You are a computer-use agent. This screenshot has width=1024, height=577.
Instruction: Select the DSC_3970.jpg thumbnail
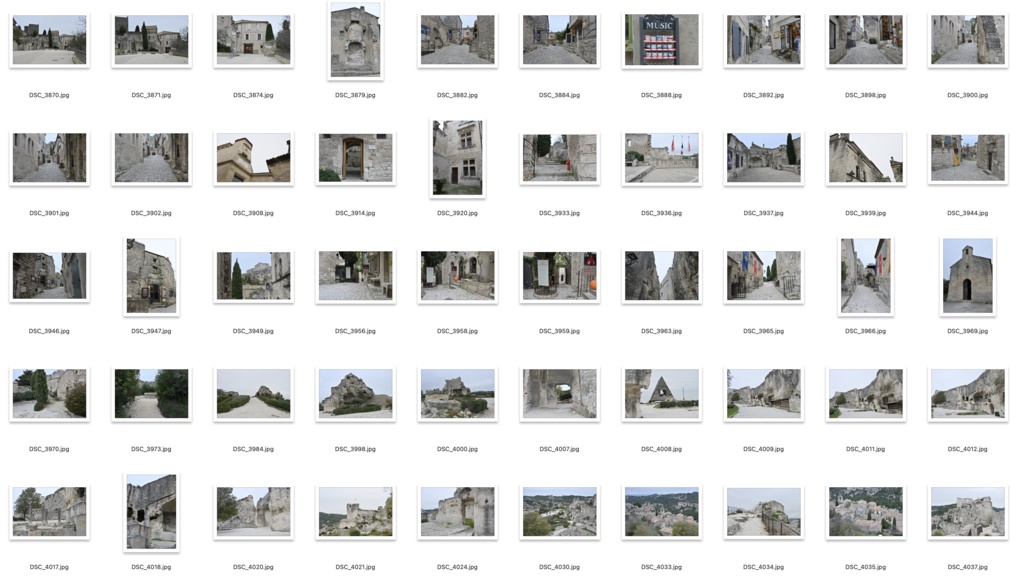50,394
